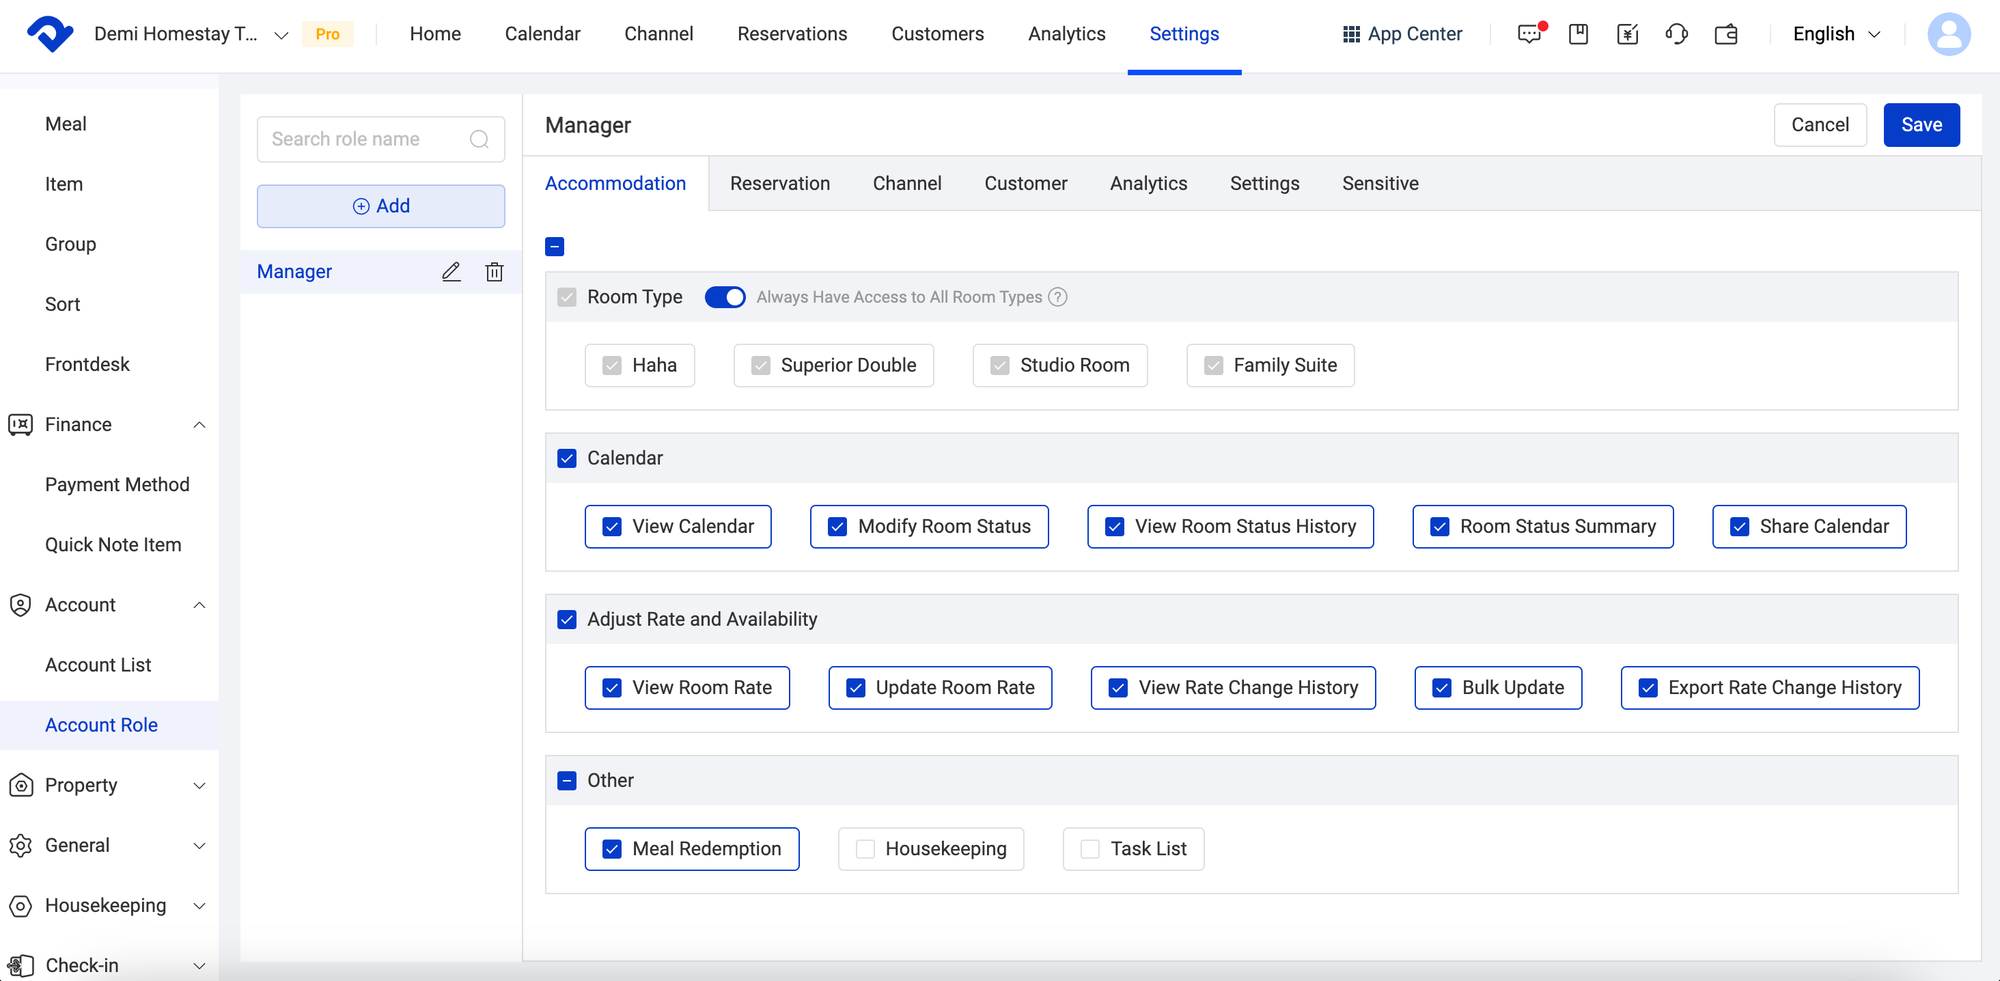Open the notifications message icon with red badge
This screenshot has width=2000, height=981.
pos(1529,34)
